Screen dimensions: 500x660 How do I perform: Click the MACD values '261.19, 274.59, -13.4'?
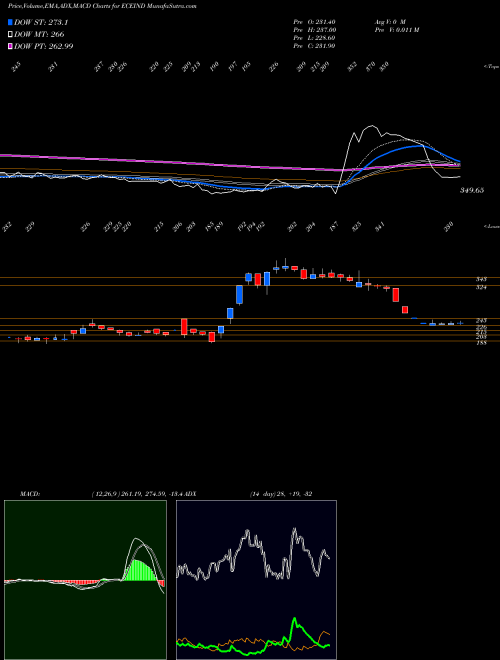153,494
